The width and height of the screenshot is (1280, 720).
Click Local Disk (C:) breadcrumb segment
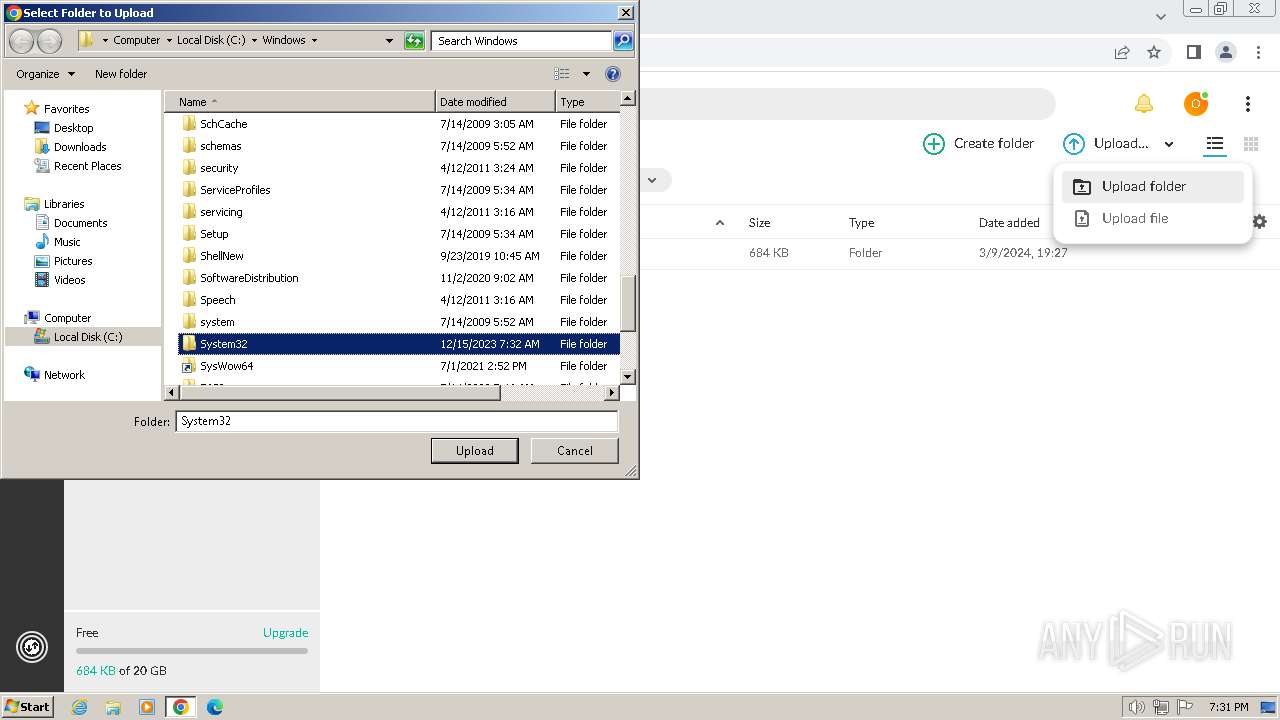click(x=211, y=40)
